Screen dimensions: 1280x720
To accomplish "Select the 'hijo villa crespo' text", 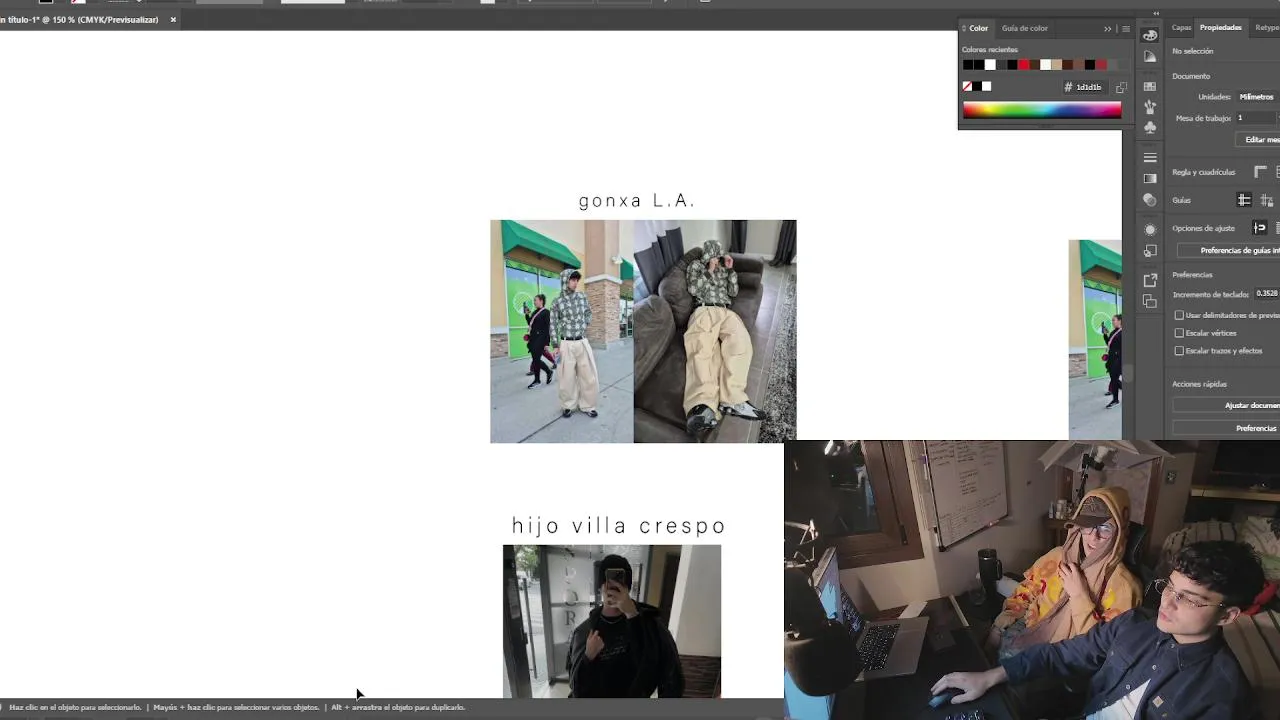I will point(619,526).
